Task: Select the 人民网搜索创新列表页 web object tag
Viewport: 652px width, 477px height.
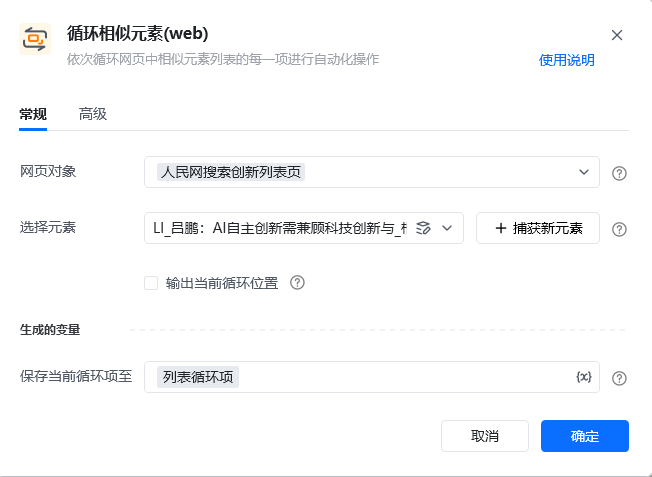Action: 231,172
